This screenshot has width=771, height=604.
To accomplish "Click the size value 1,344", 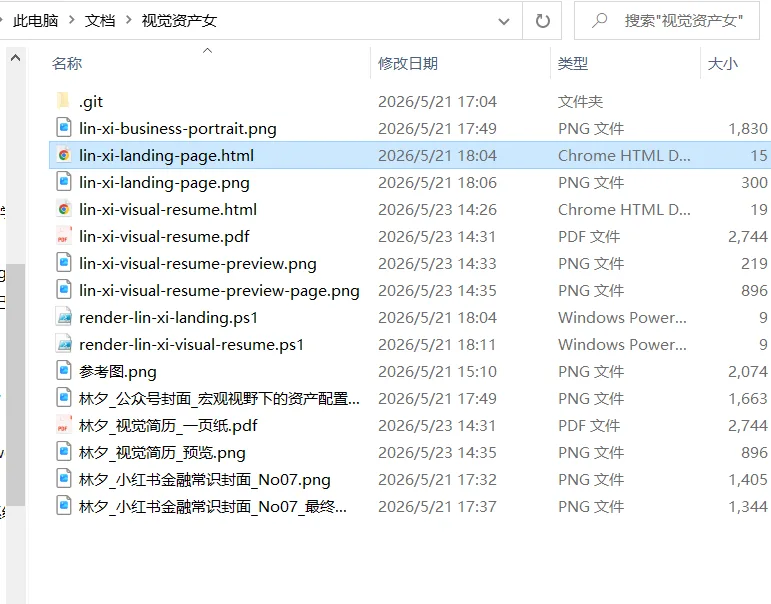I will click(x=748, y=507).
